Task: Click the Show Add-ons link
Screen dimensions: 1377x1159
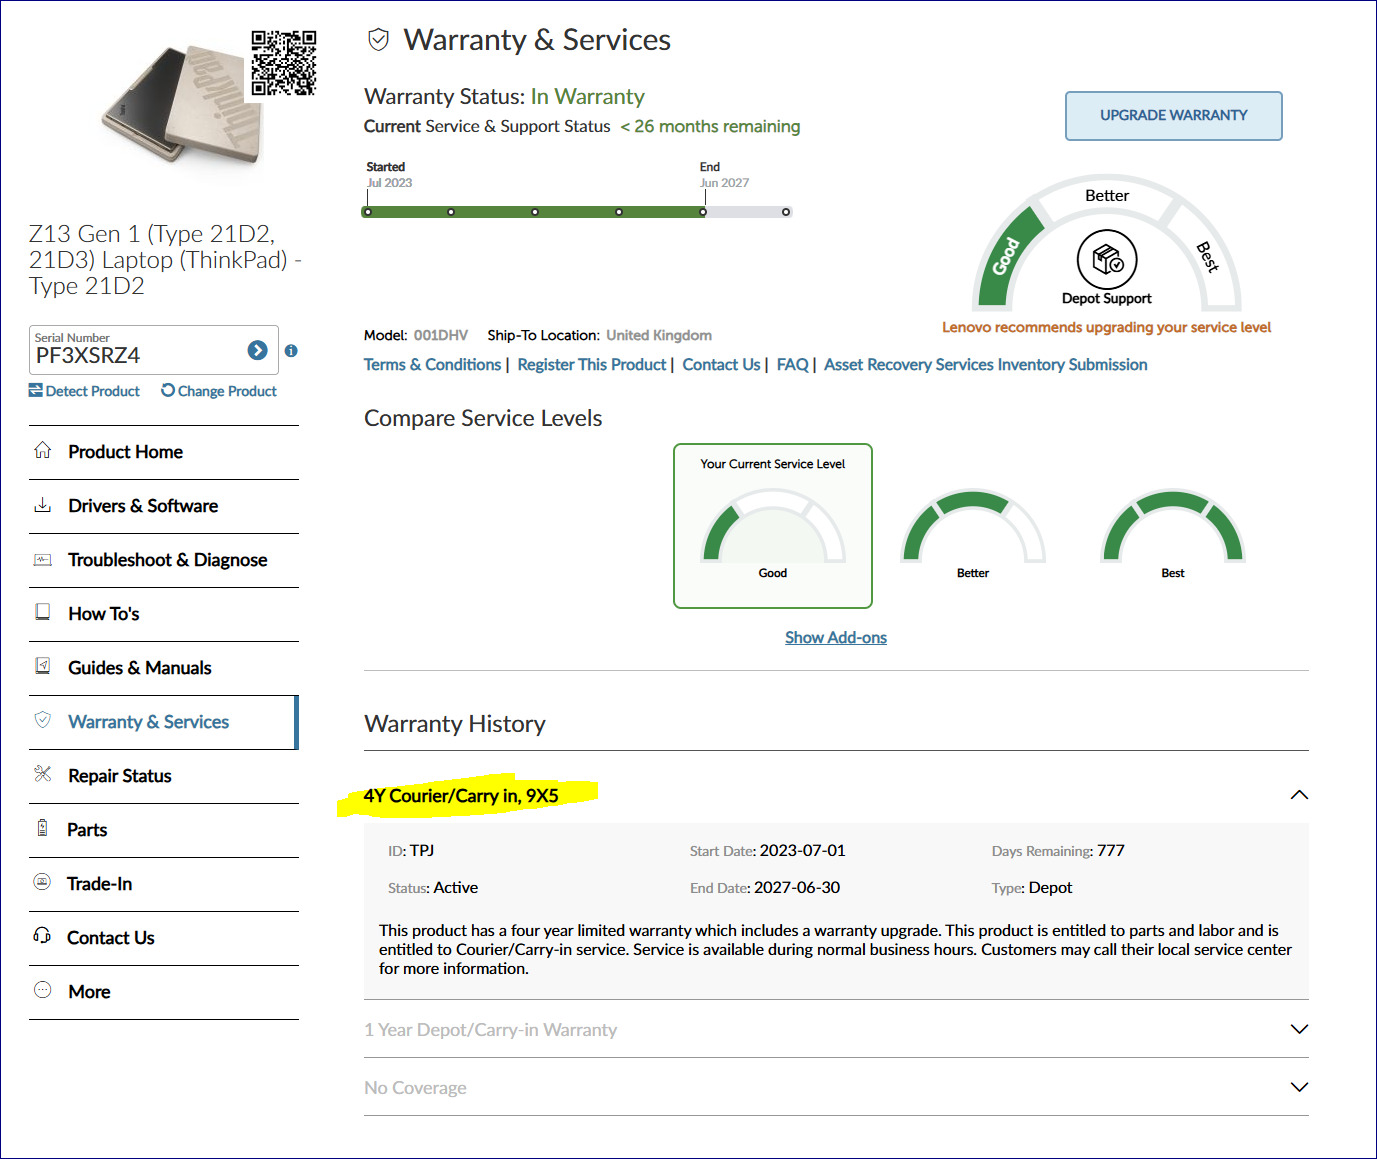Action: click(836, 638)
